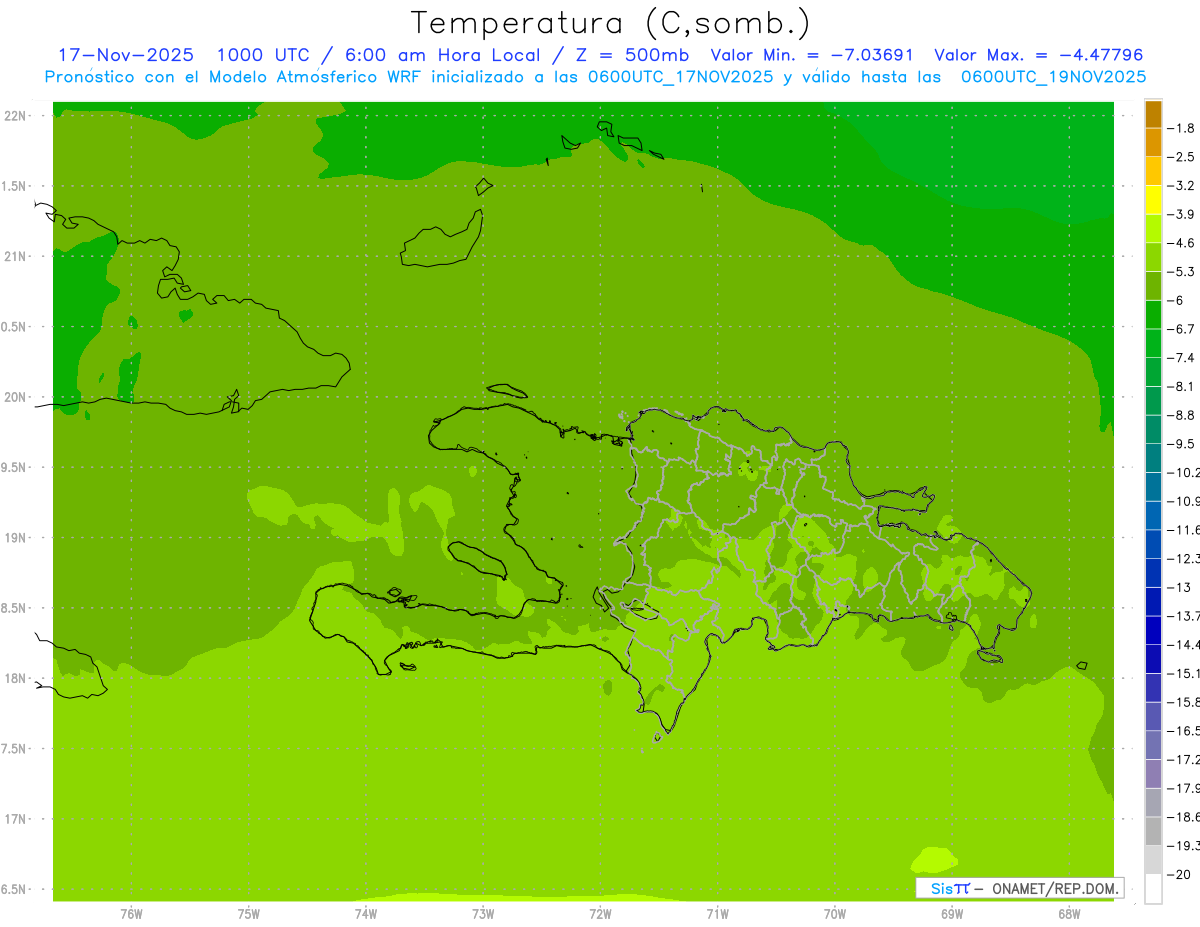
Task: Click the latitude label "18N"
Action: click(15, 679)
